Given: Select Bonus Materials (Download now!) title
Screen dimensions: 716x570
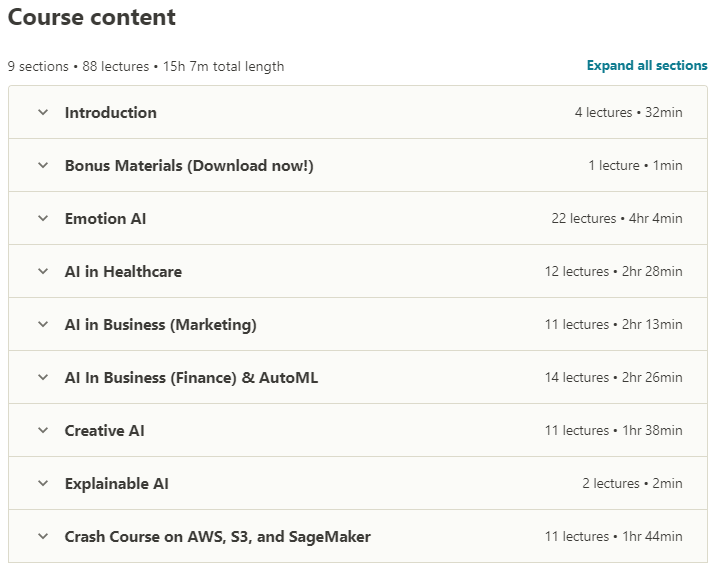Looking at the screenshot, I should coord(189,166).
